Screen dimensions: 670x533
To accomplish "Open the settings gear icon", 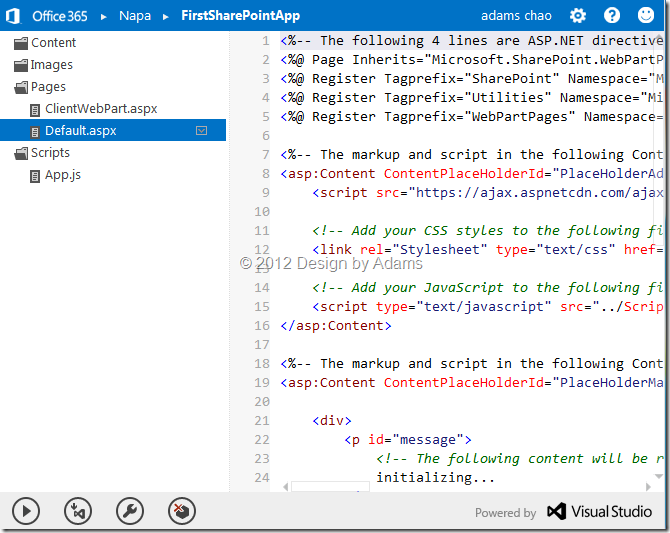I will [x=578, y=16].
